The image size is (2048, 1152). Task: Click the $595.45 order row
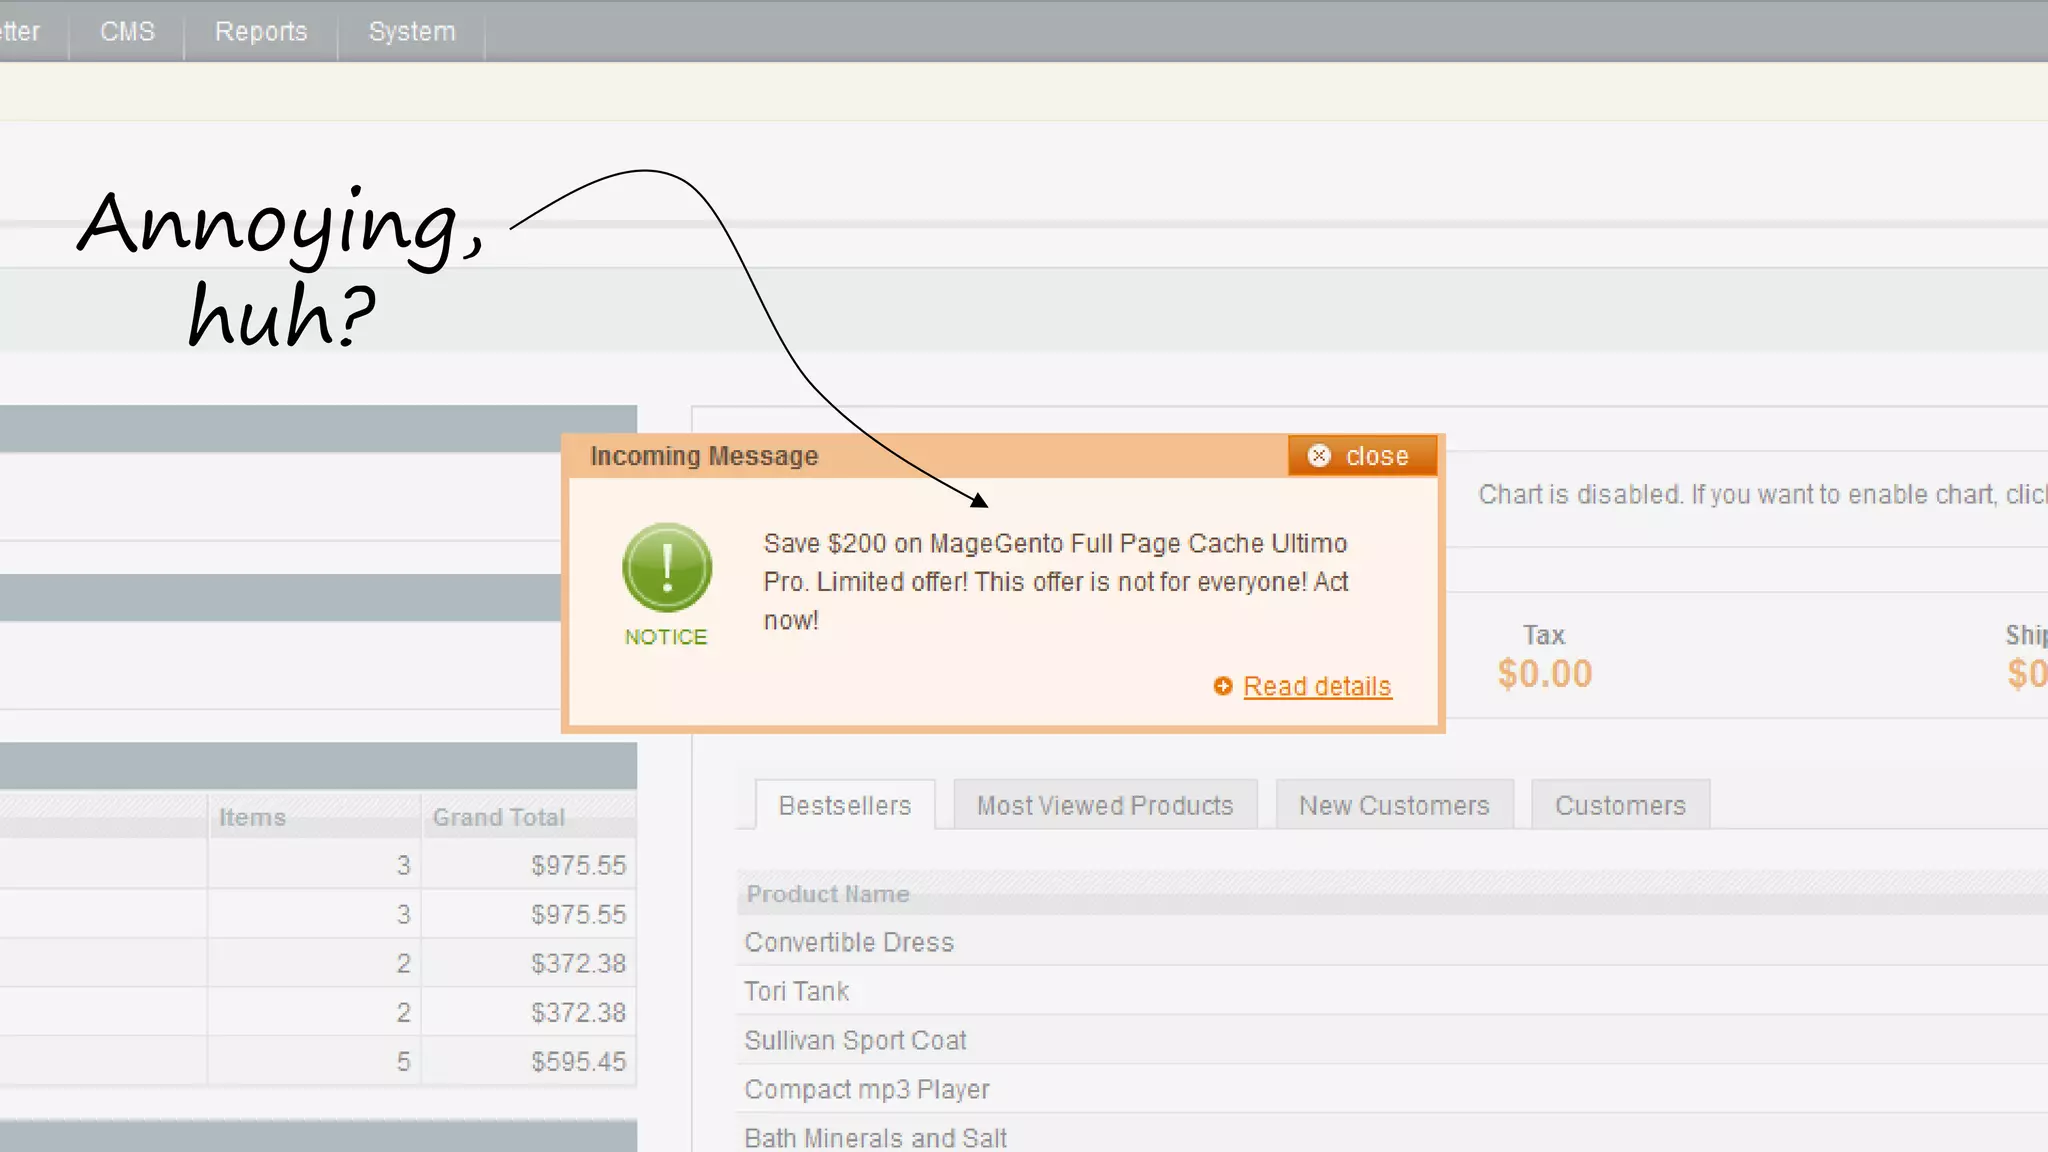[x=578, y=1061]
